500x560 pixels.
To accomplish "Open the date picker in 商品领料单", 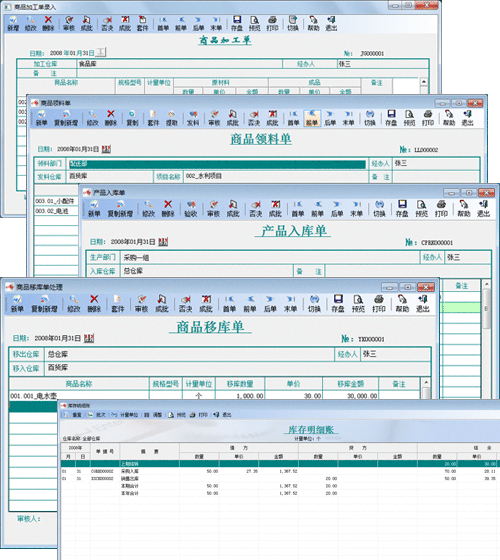I will (106, 149).
